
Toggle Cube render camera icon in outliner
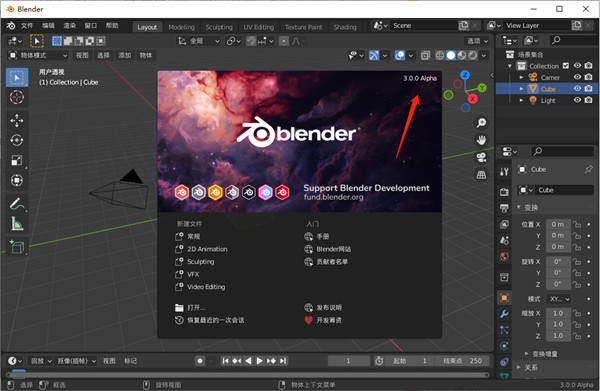click(589, 88)
